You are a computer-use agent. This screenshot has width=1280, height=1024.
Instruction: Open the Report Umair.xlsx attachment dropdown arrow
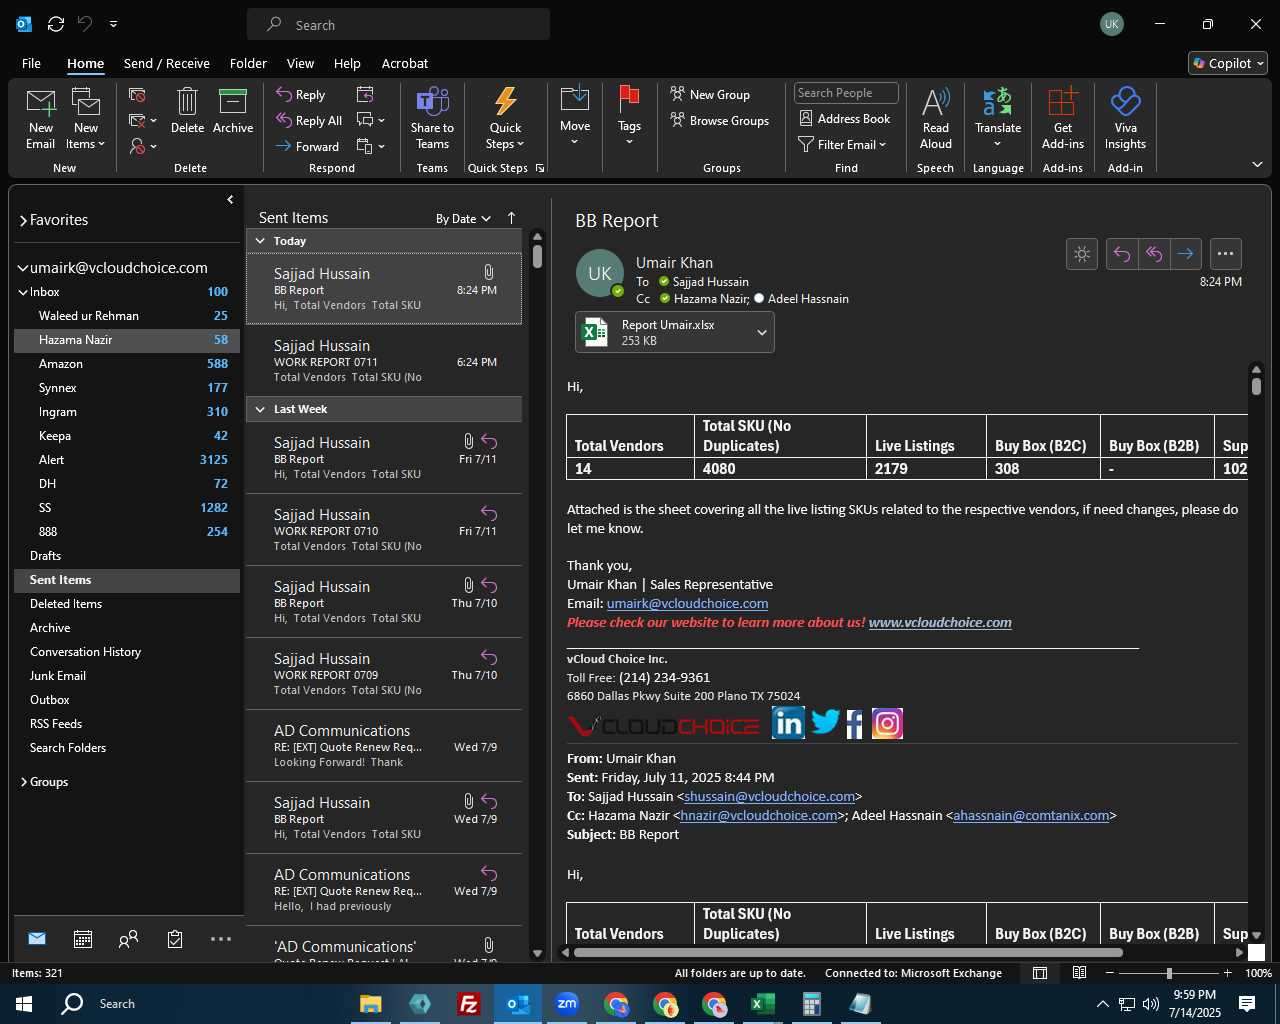[761, 333]
